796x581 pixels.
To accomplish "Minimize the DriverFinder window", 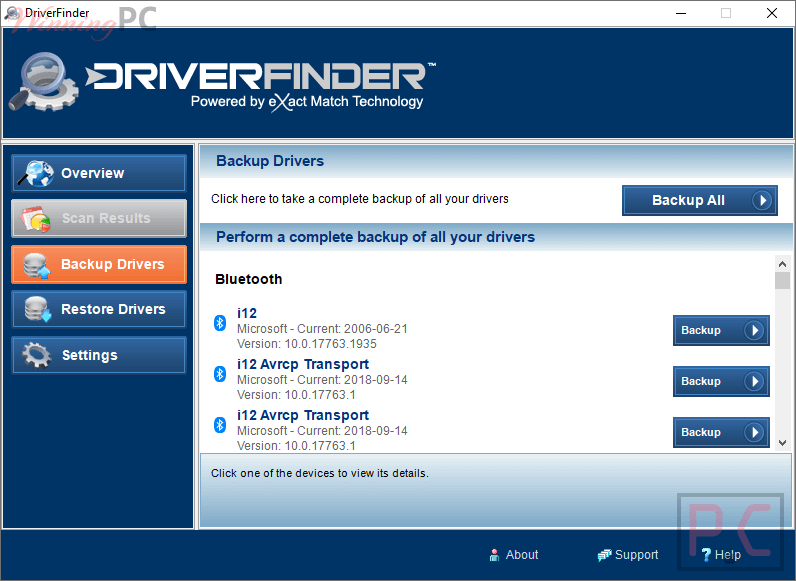I will click(681, 13).
